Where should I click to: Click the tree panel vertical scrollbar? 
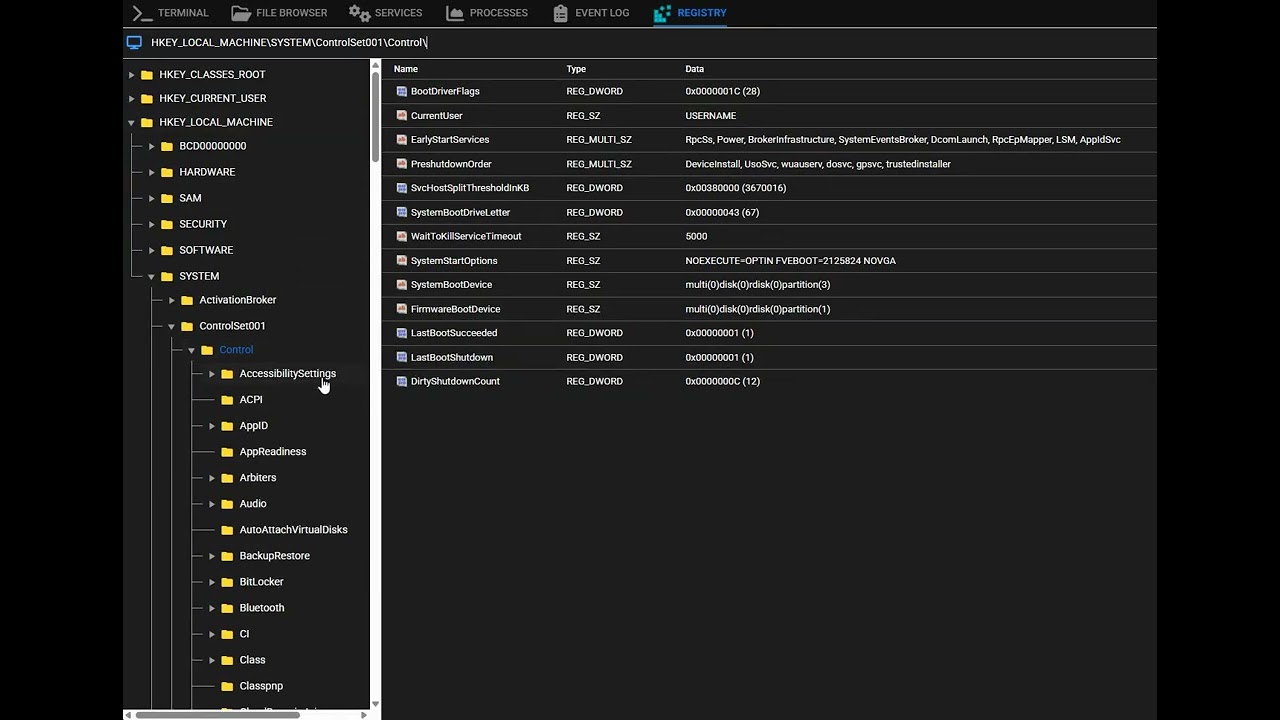click(x=376, y=115)
